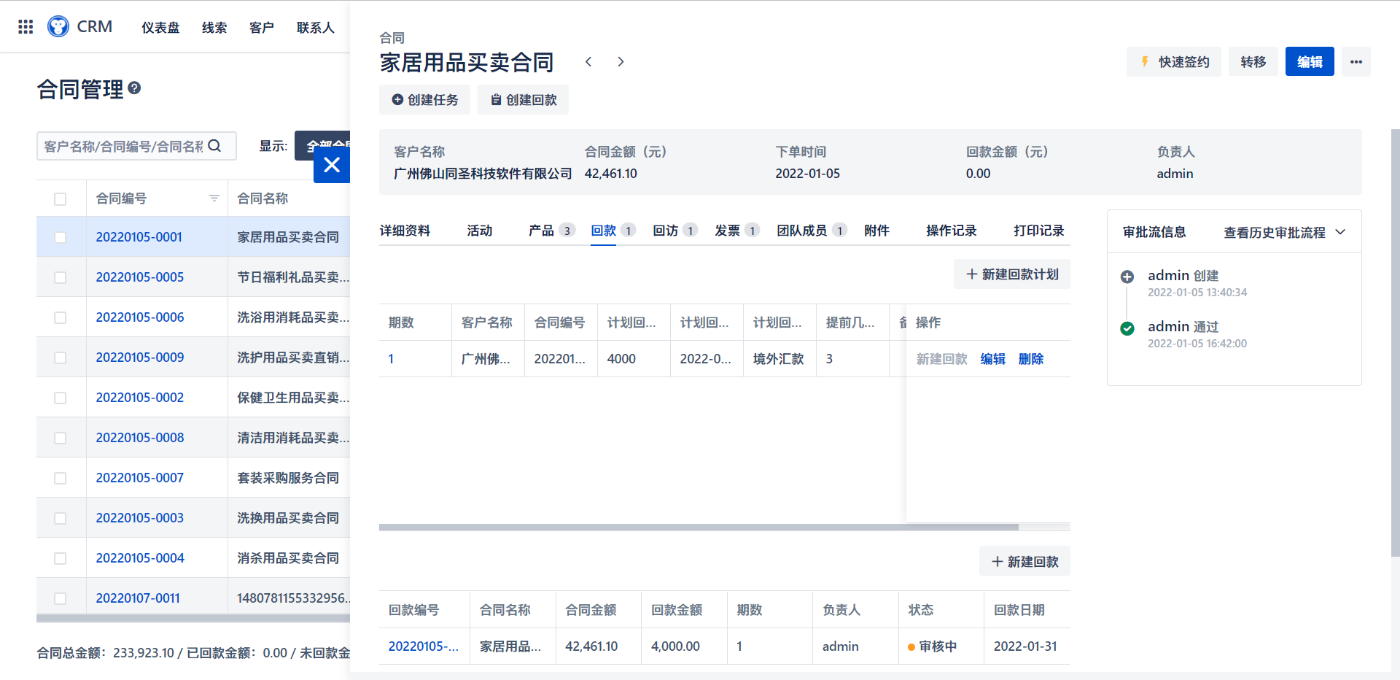Click the CRM monkey logo
The image size is (1400, 680).
[58, 27]
